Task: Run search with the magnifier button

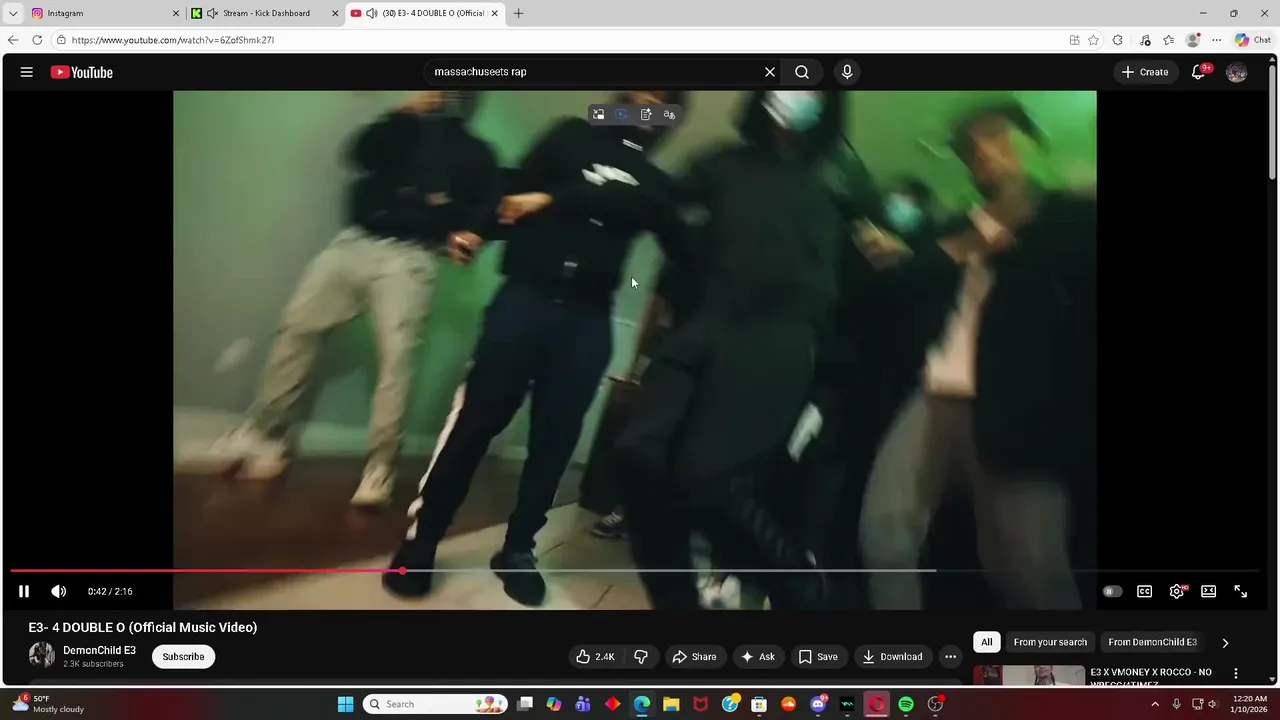Action: coord(802,72)
